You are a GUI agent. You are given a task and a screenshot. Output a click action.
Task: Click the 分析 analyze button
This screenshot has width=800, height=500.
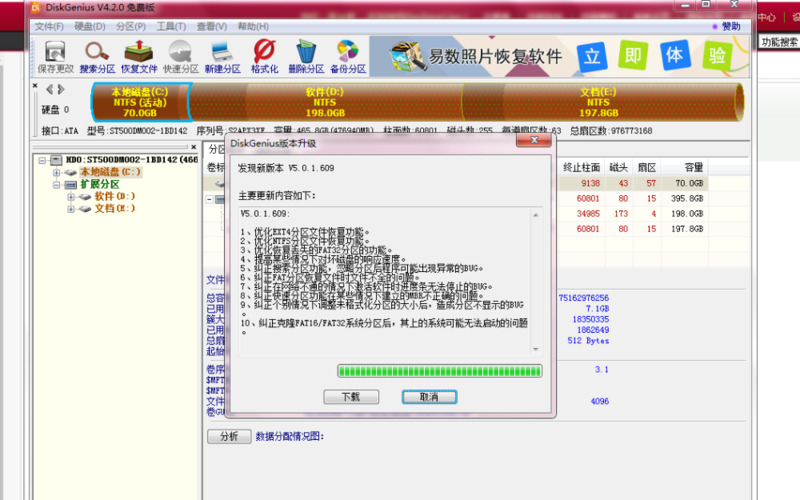tap(229, 437)
